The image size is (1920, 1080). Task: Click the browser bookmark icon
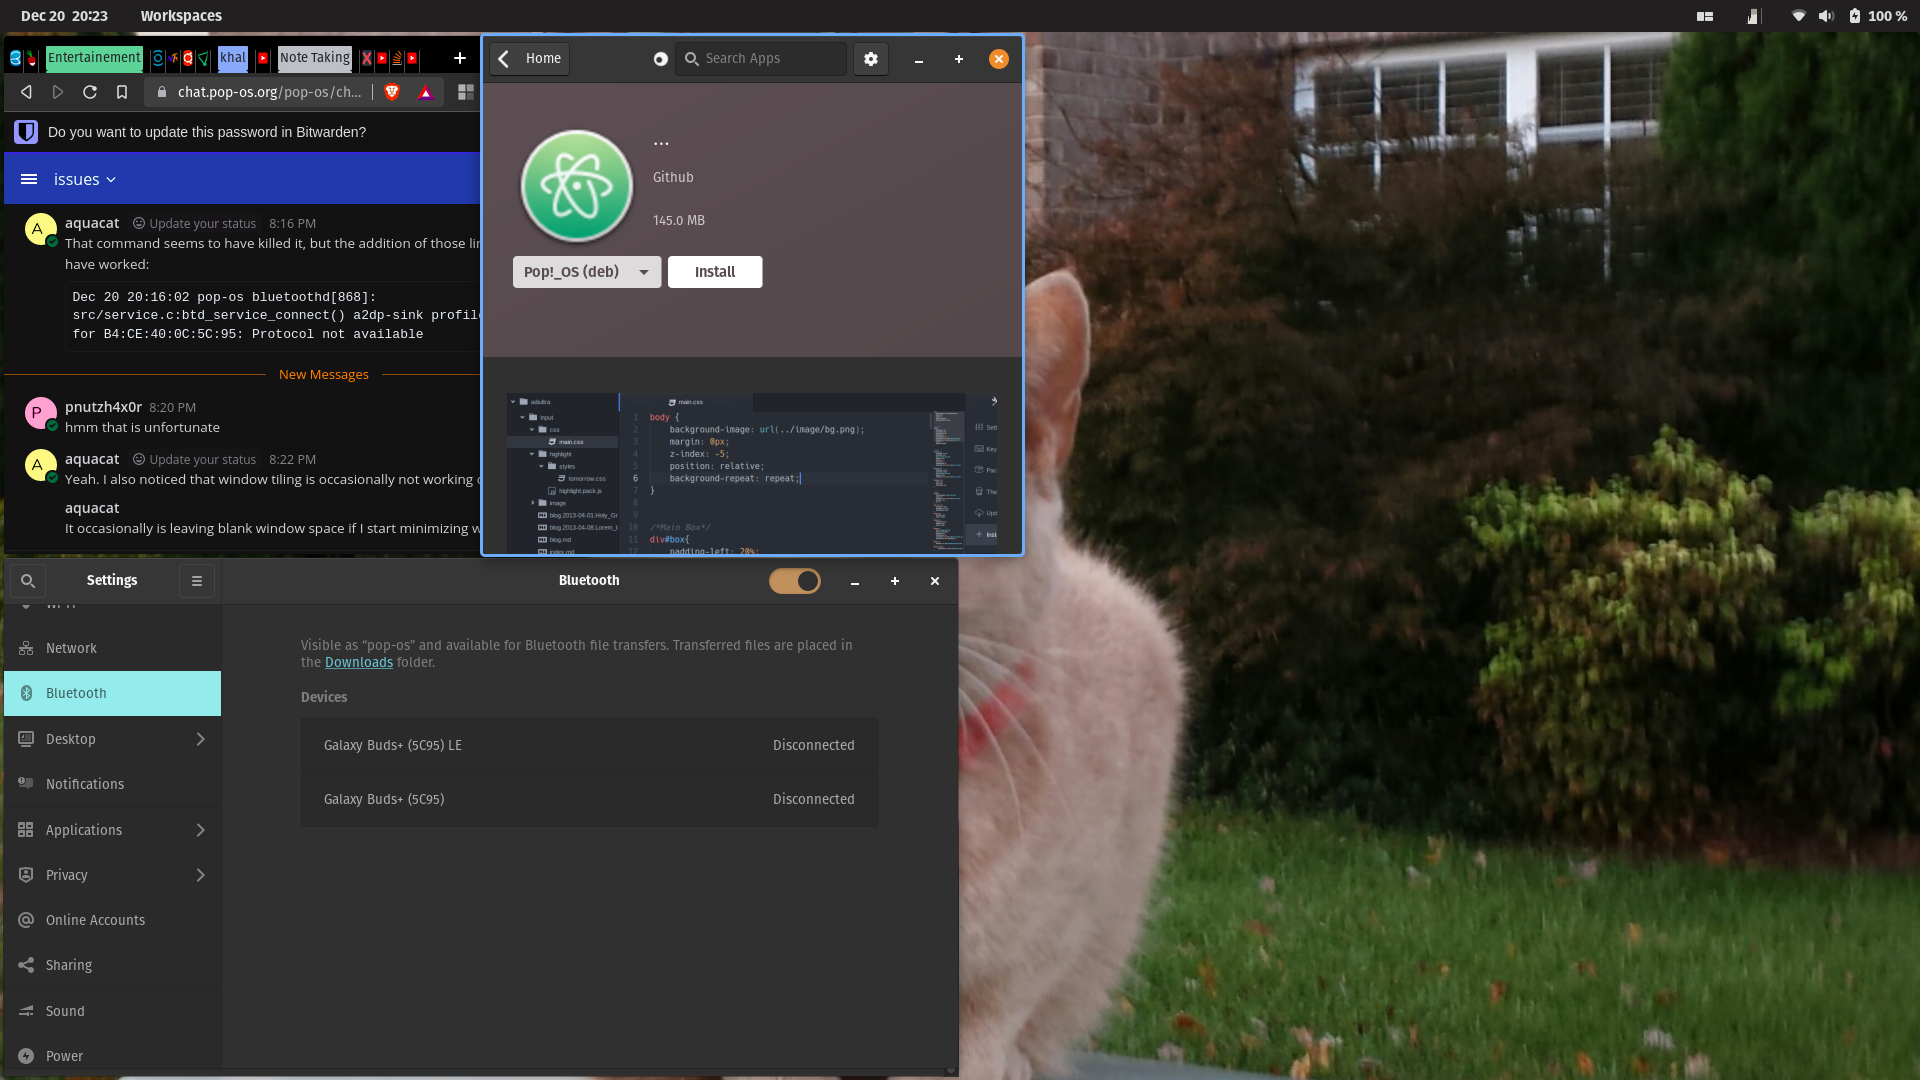[x=122, y=92]
